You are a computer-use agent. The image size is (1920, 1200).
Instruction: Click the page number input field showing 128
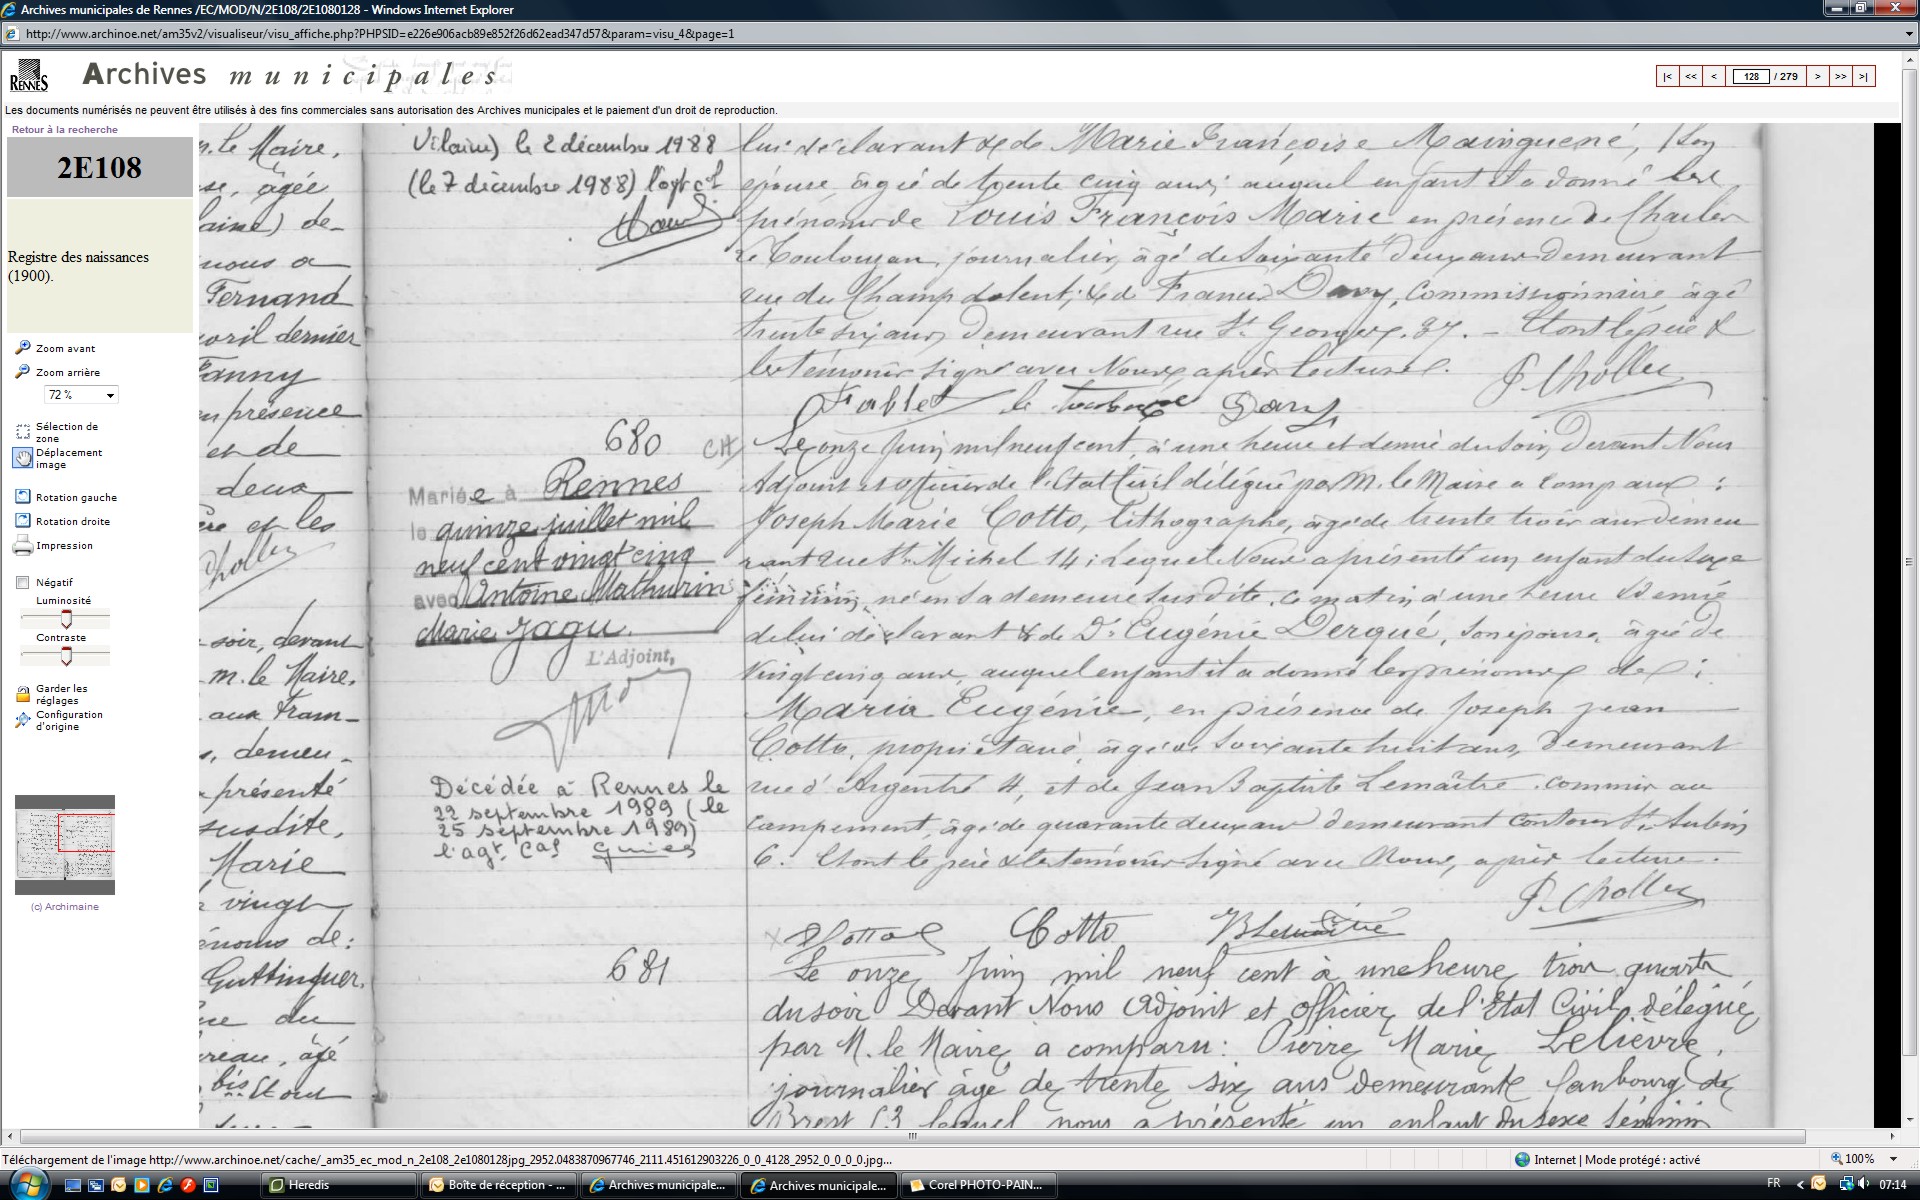[1750, 76]
